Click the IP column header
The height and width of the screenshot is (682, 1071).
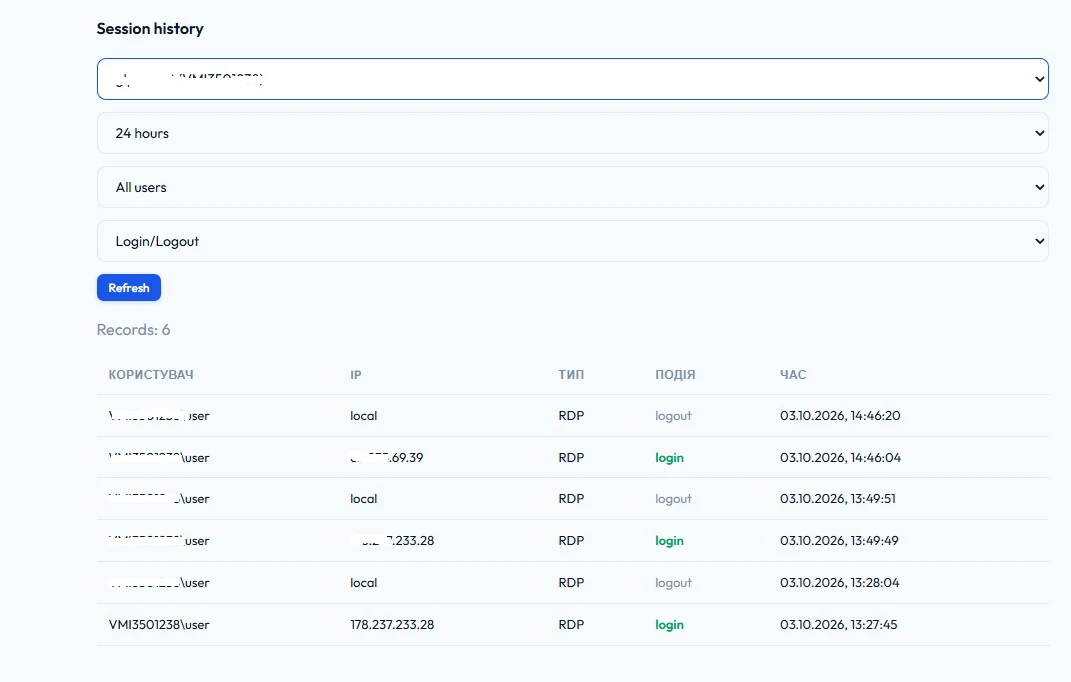click(x=356, y=374)
